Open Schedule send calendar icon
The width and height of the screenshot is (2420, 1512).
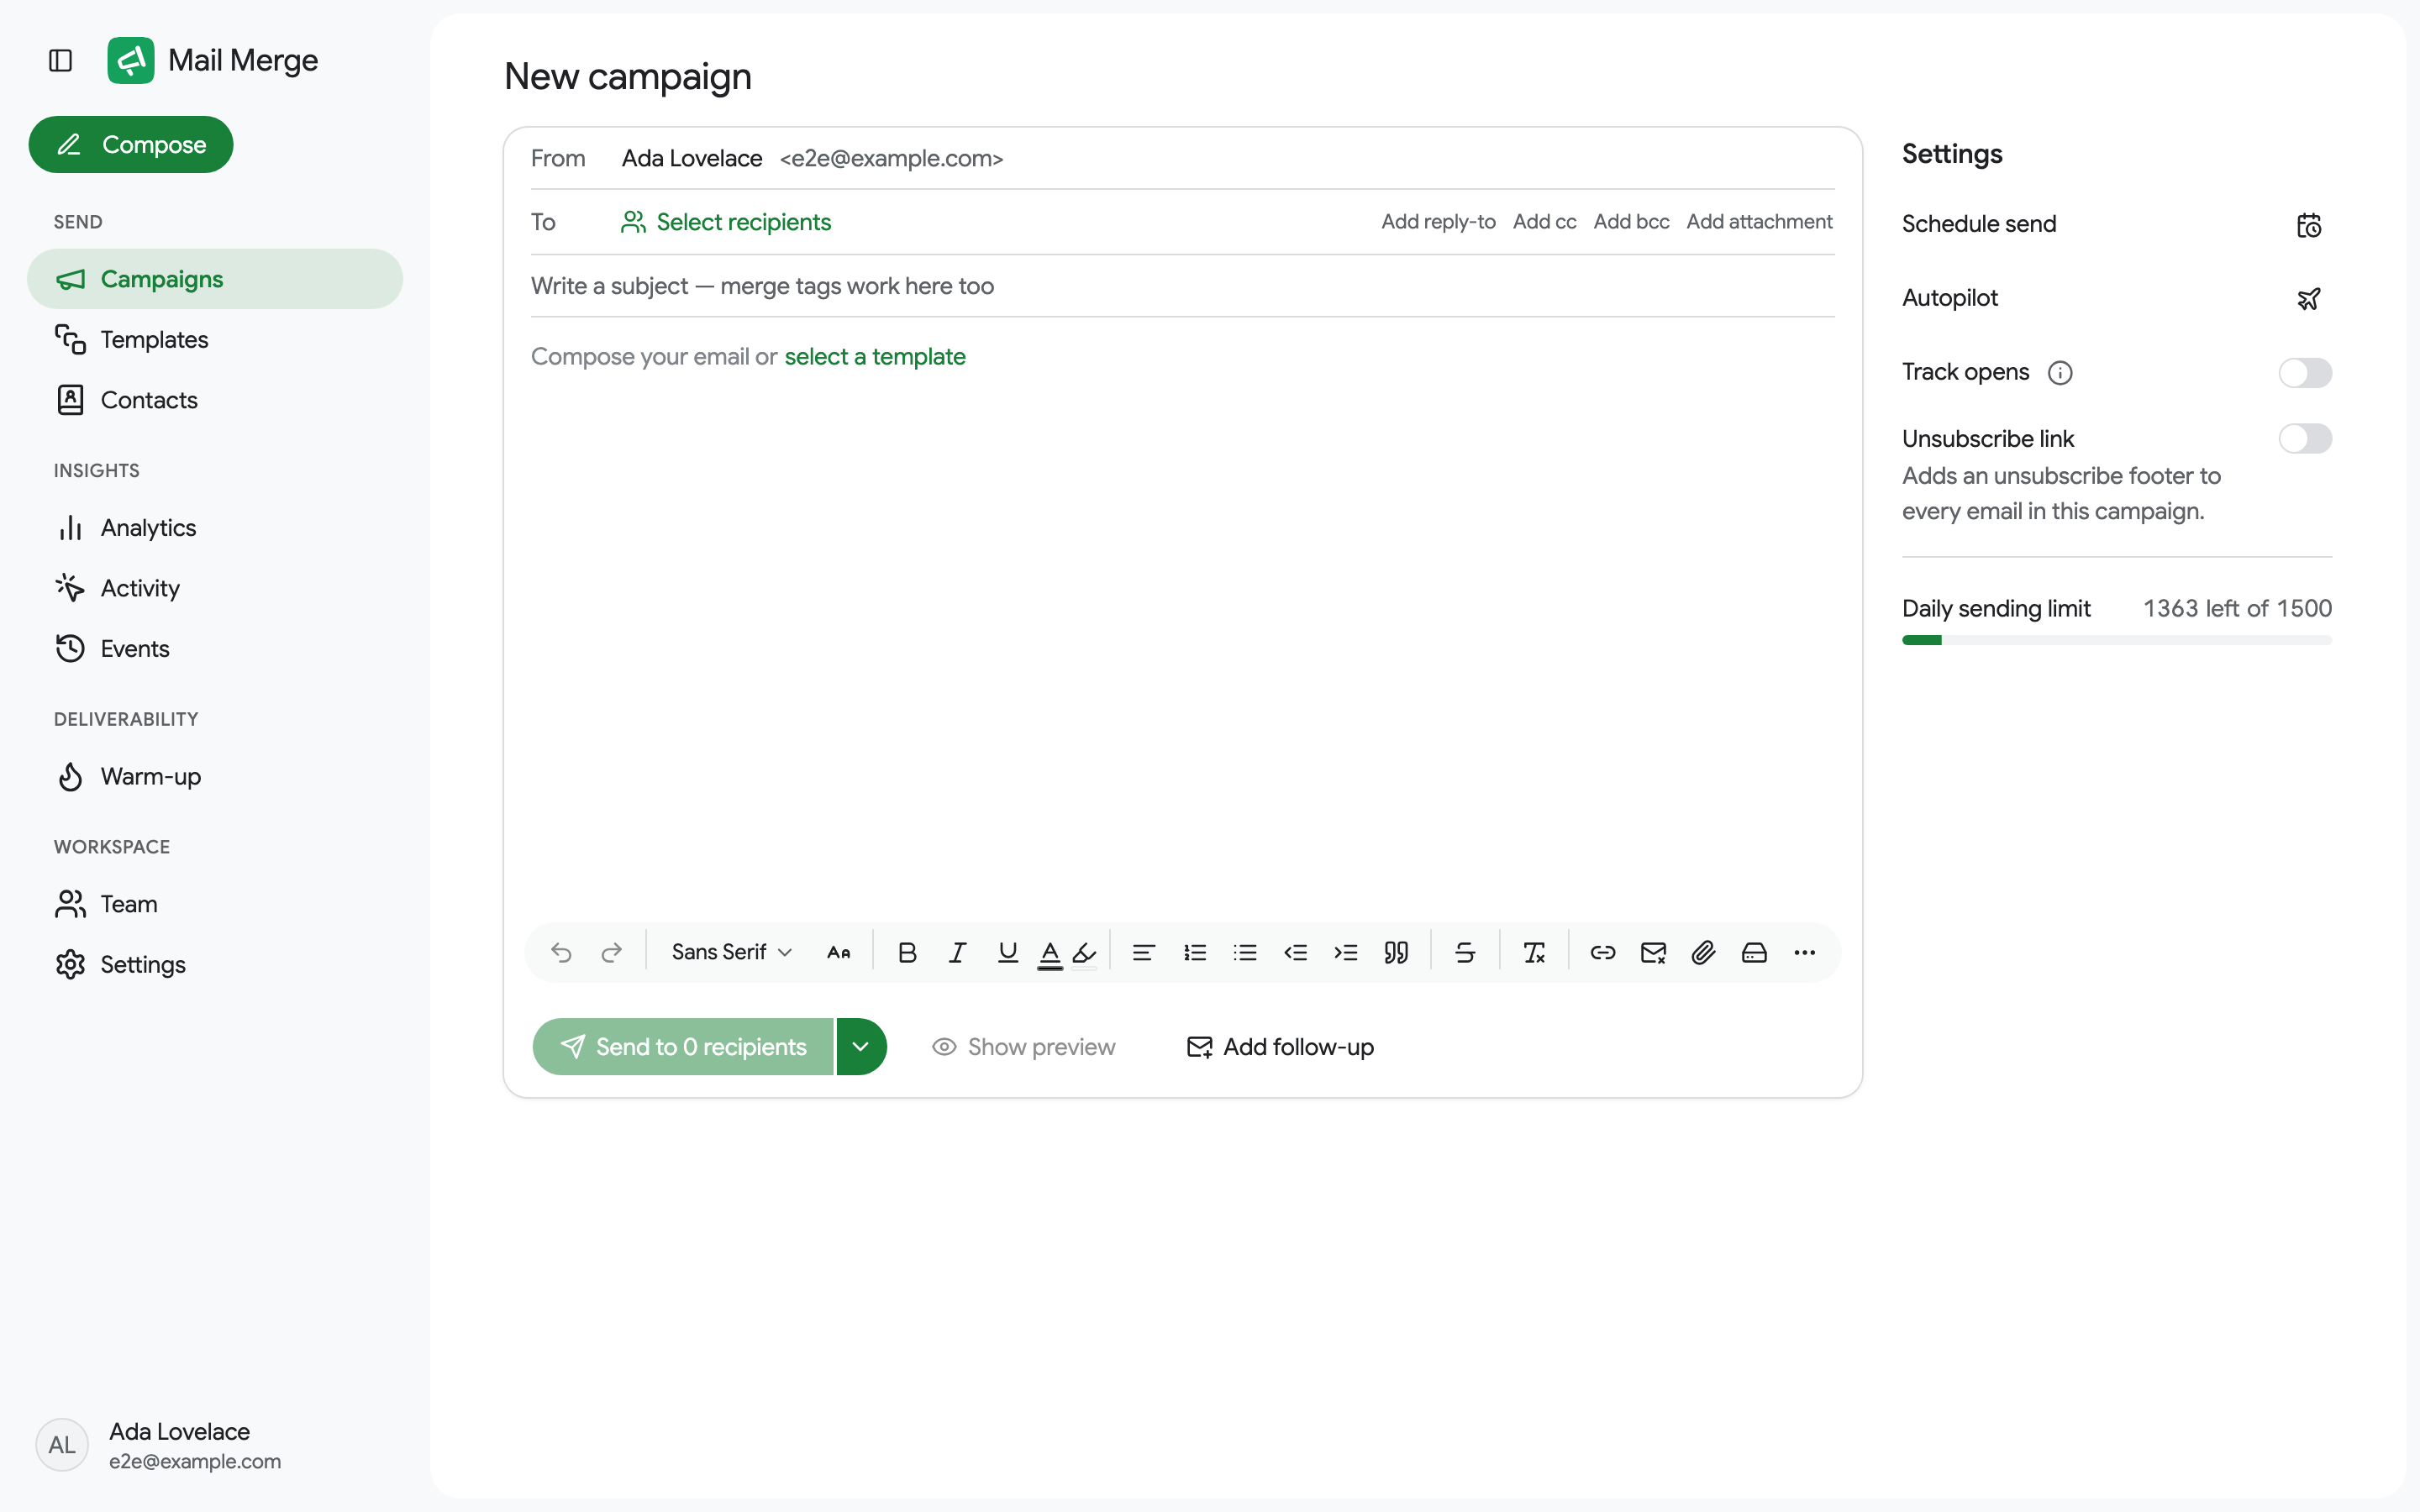[2308, 225]
